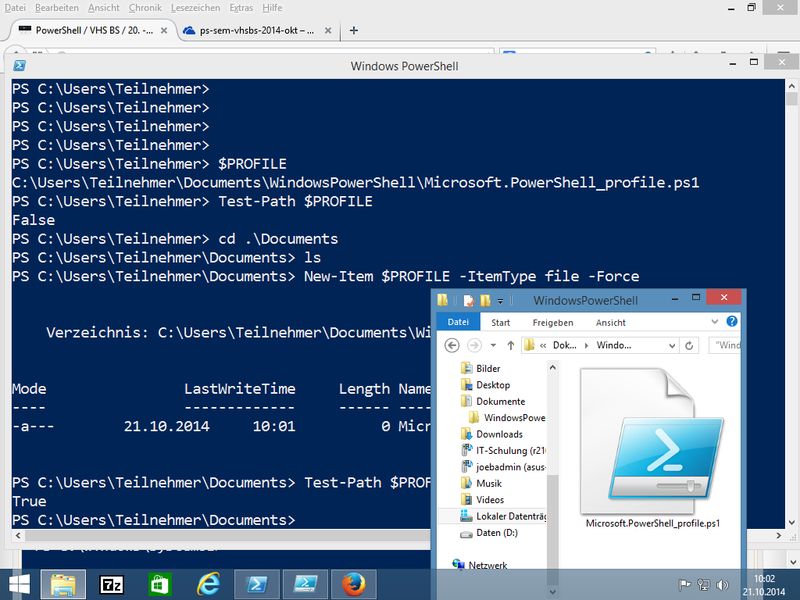The width and height of the screenshot is (800, 600).
Task: Open Explorer help question mark icon
Action: pyautogui.click(x=732, y=321)
